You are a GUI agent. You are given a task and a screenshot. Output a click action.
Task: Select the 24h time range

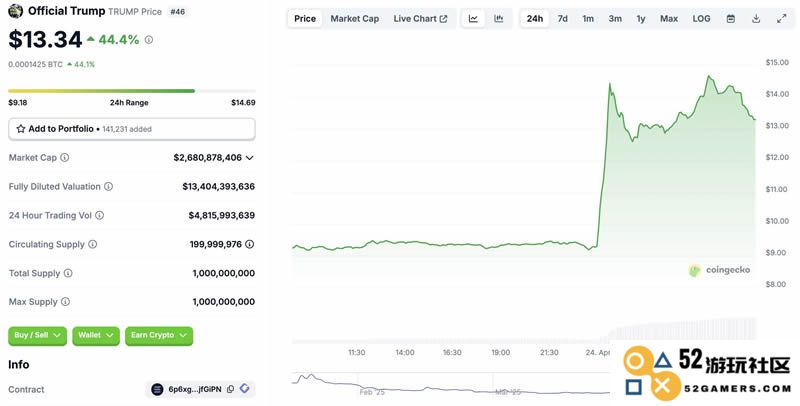click(535, 19)
